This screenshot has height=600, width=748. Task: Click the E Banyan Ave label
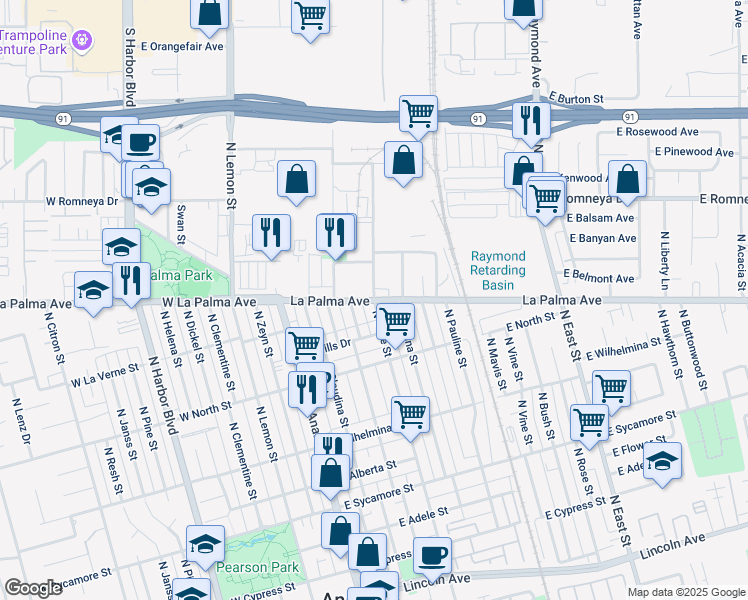603,238
